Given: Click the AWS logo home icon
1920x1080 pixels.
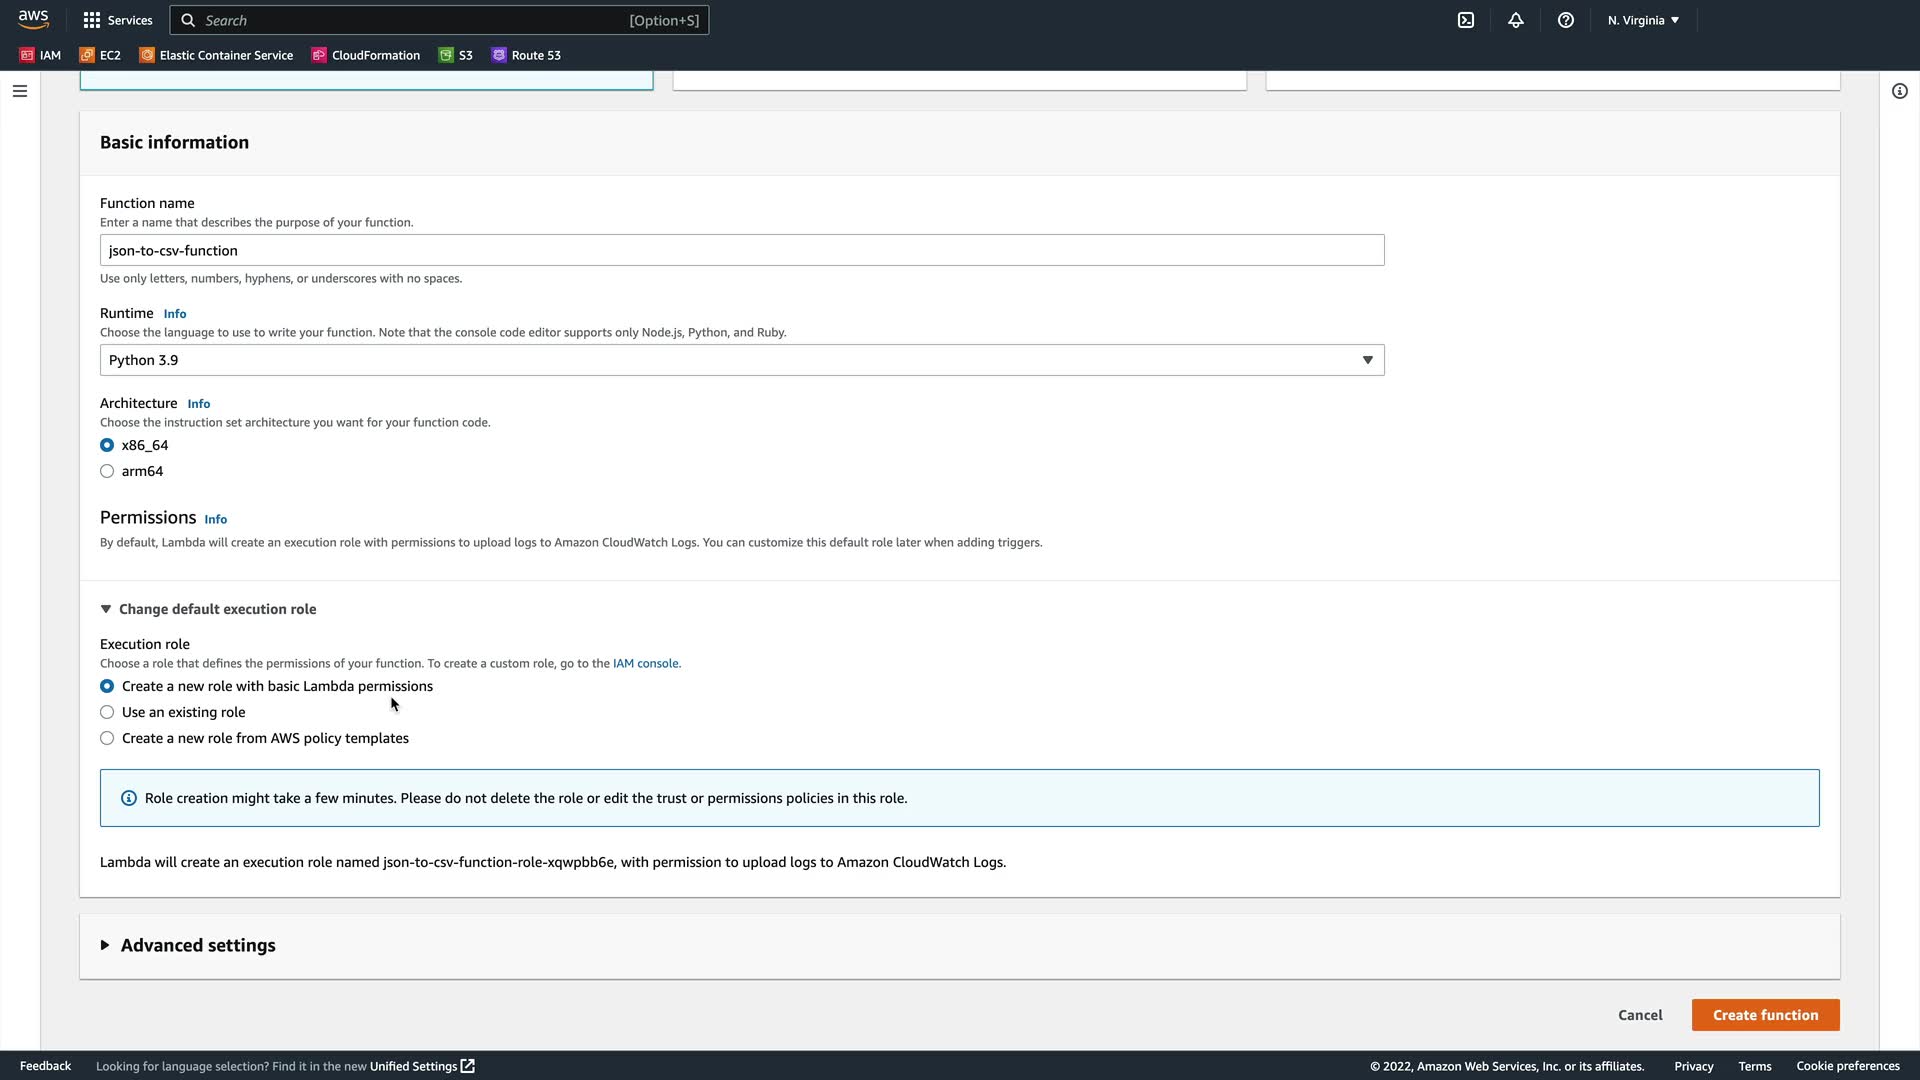Looking at the screenshot, I should (x=33, y=20).
